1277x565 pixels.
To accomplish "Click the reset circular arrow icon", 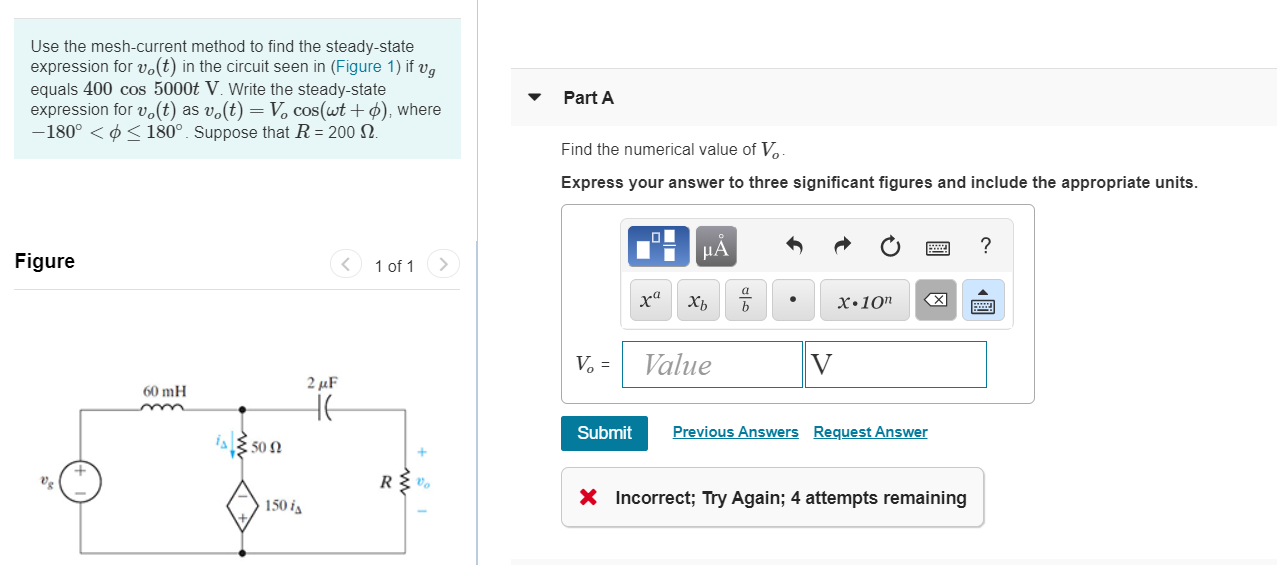I will [x=889, y=246].
